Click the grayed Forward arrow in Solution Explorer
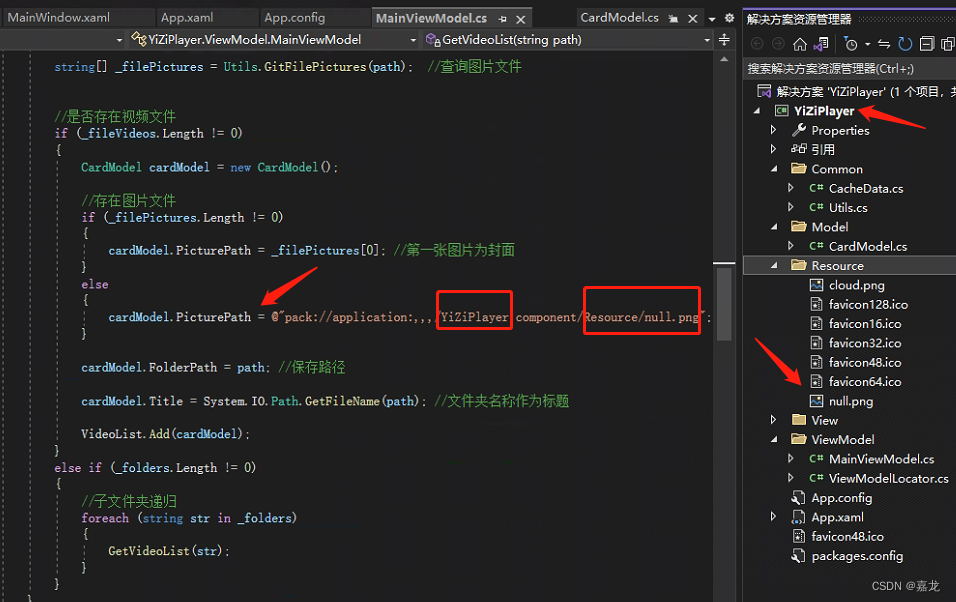Image resolution: width=956 pixels, height=602 pixels. coord(779,44)
